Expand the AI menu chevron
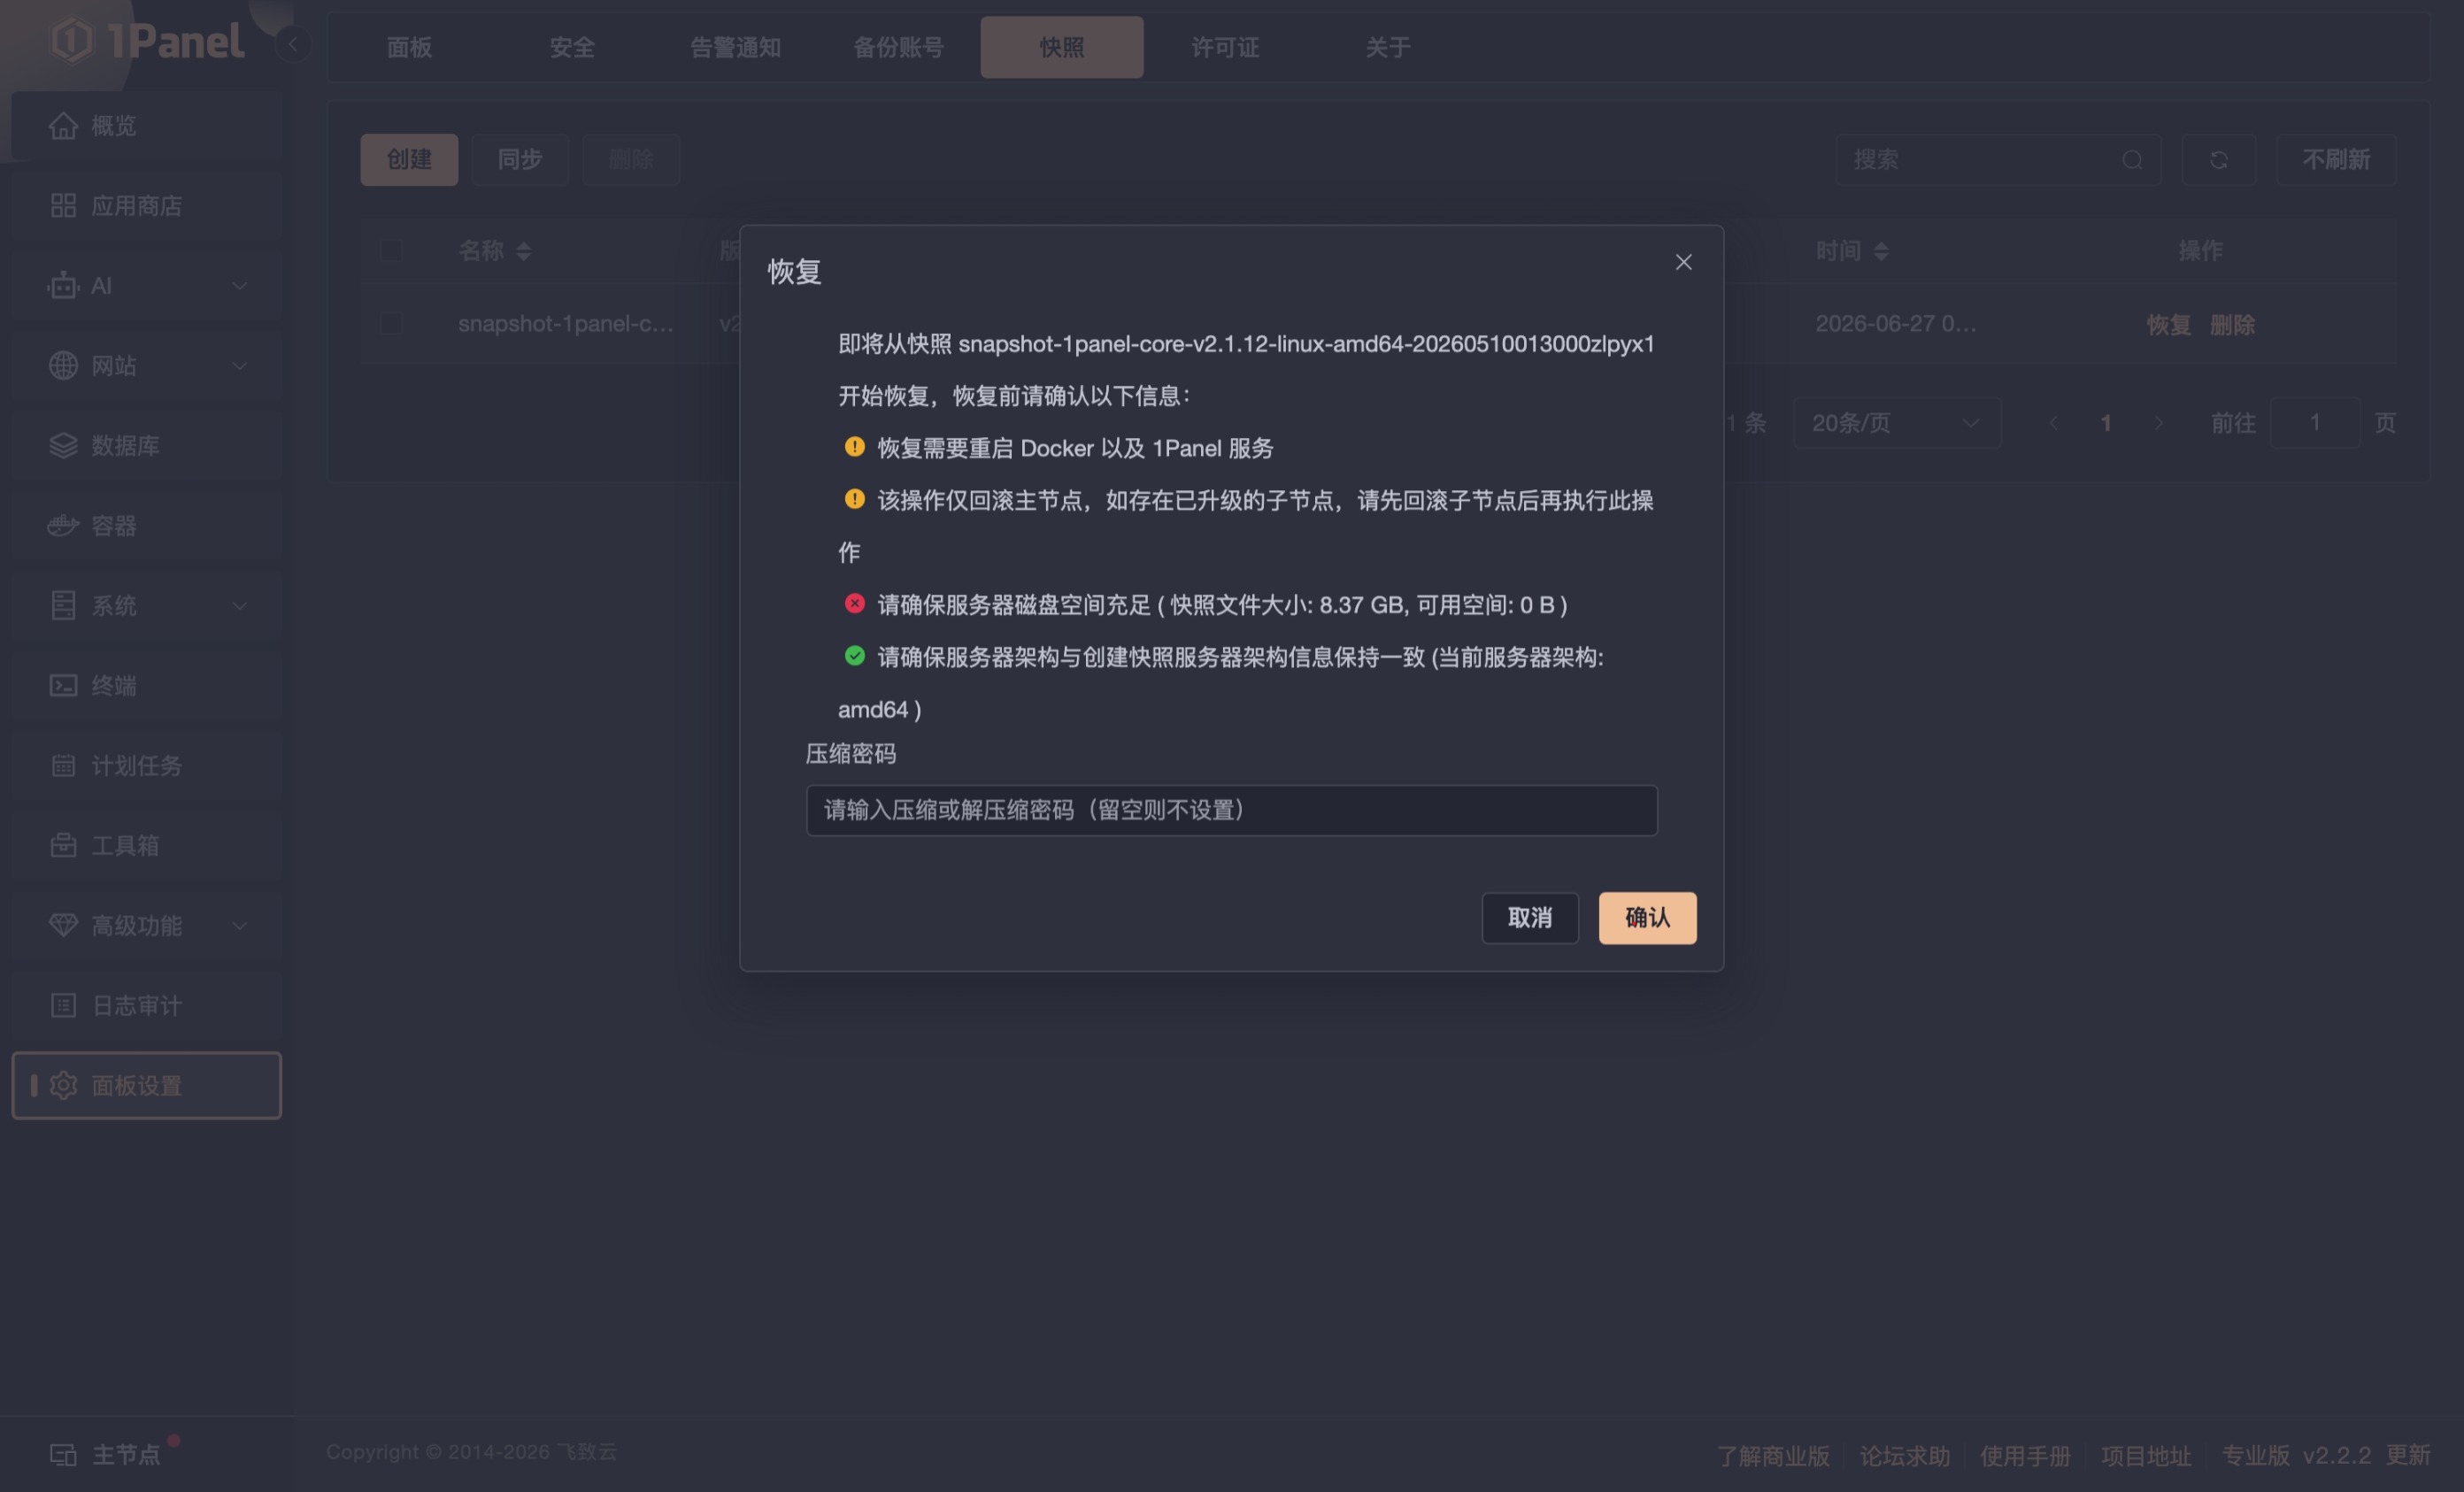The image size is (2464, 1492). (x=240, y=286)
